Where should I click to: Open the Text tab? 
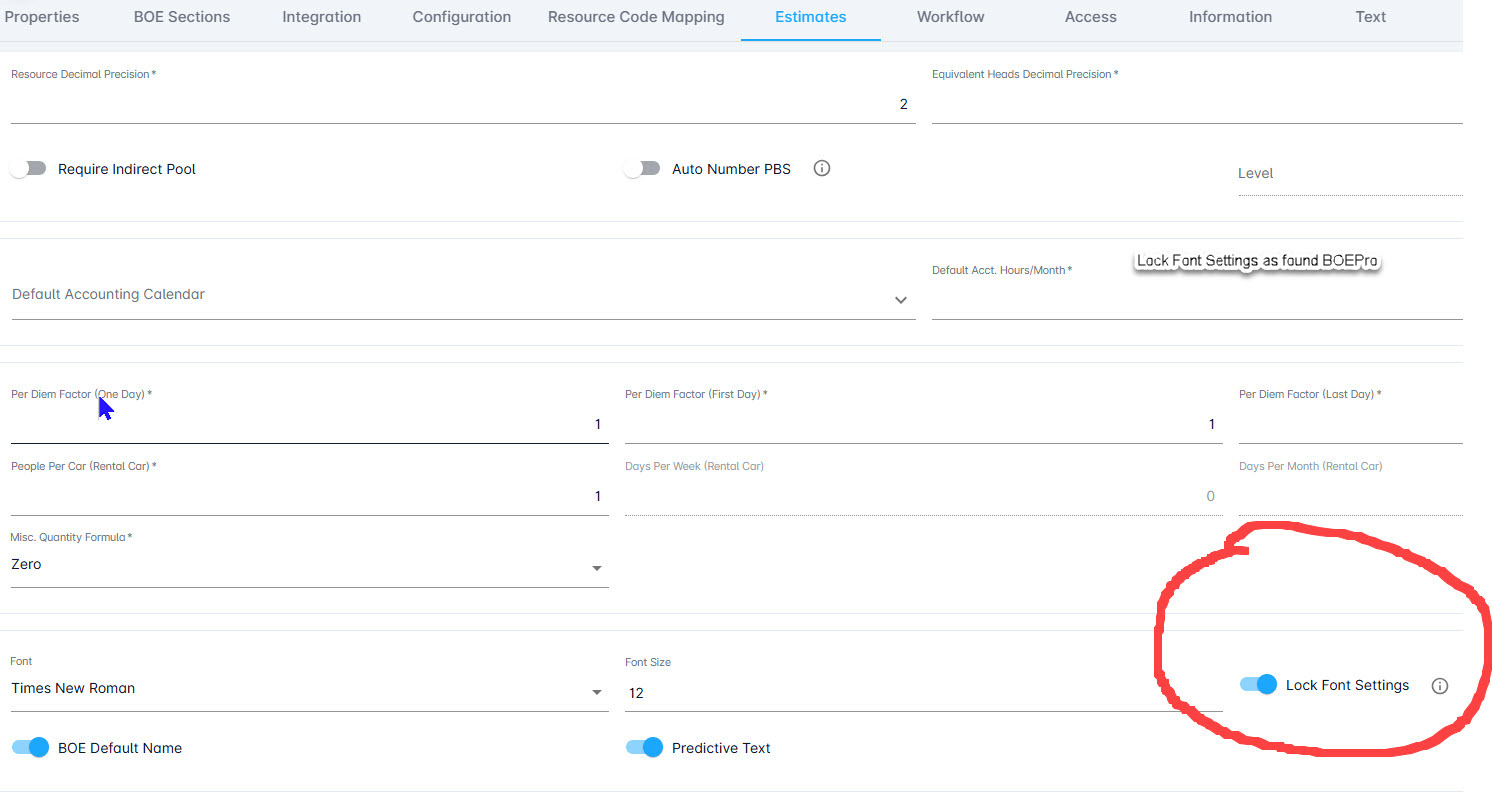click(x=1371, y=17)
